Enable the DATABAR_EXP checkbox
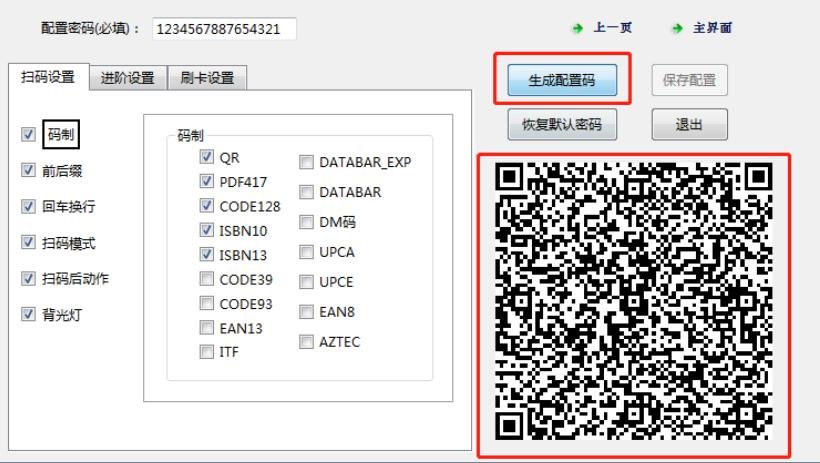Viewport: 820px width, 463px height. 306,162
